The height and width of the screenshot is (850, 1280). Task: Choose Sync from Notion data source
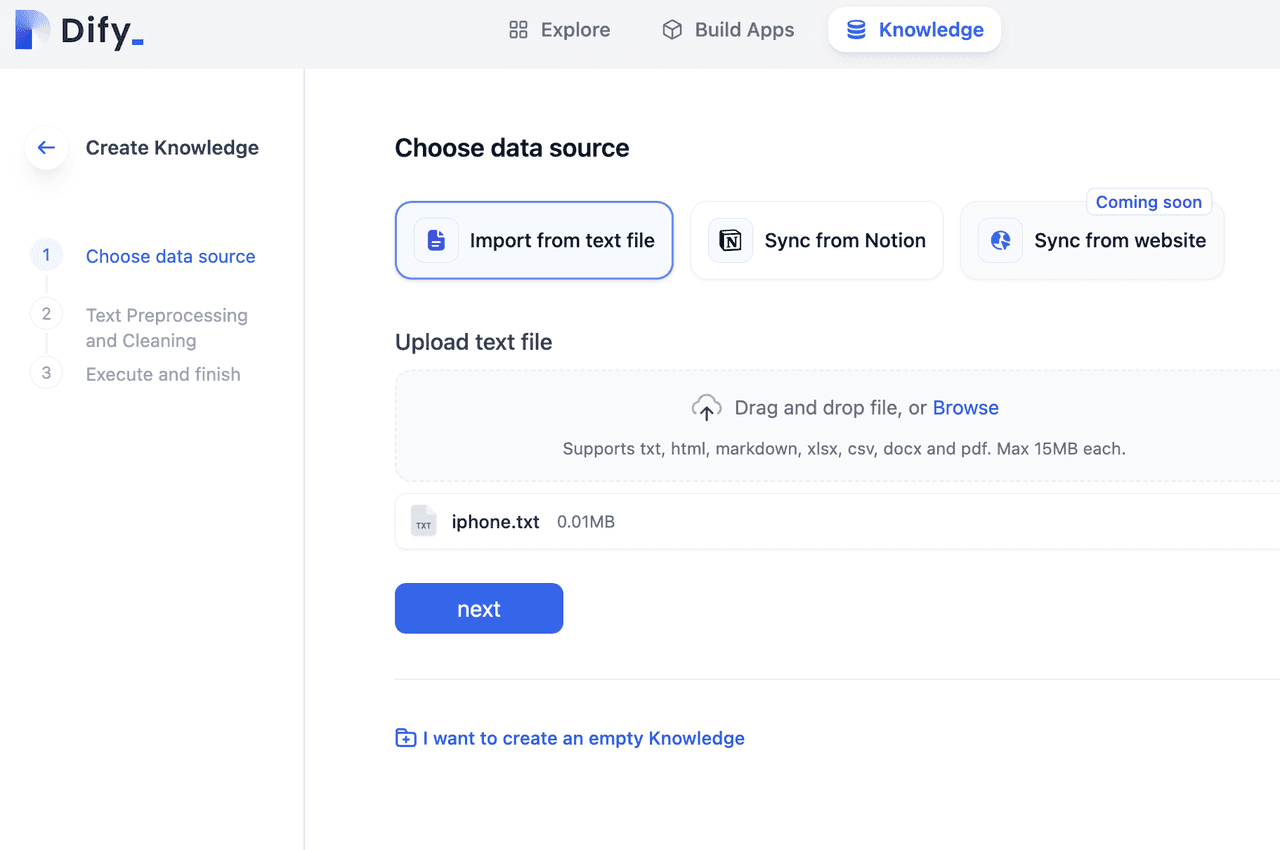click(x=816, y=241)
